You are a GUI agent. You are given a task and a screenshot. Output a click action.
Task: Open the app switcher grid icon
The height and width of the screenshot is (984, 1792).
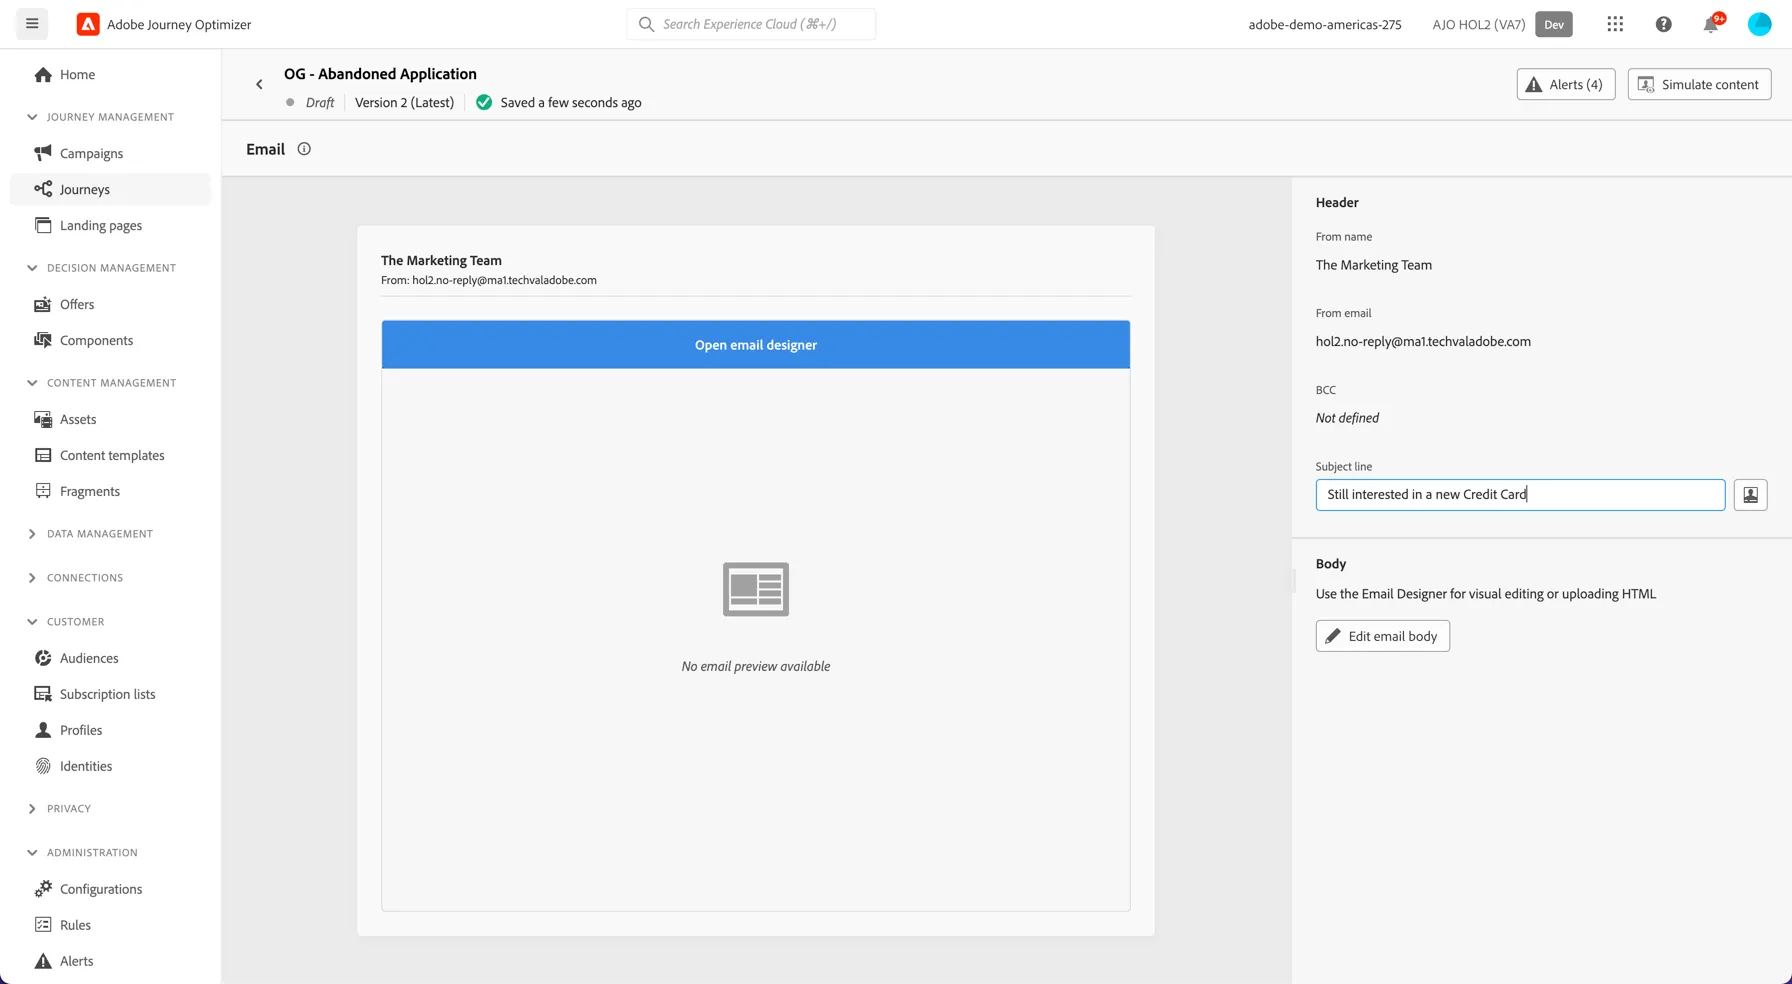[1615, 24]
